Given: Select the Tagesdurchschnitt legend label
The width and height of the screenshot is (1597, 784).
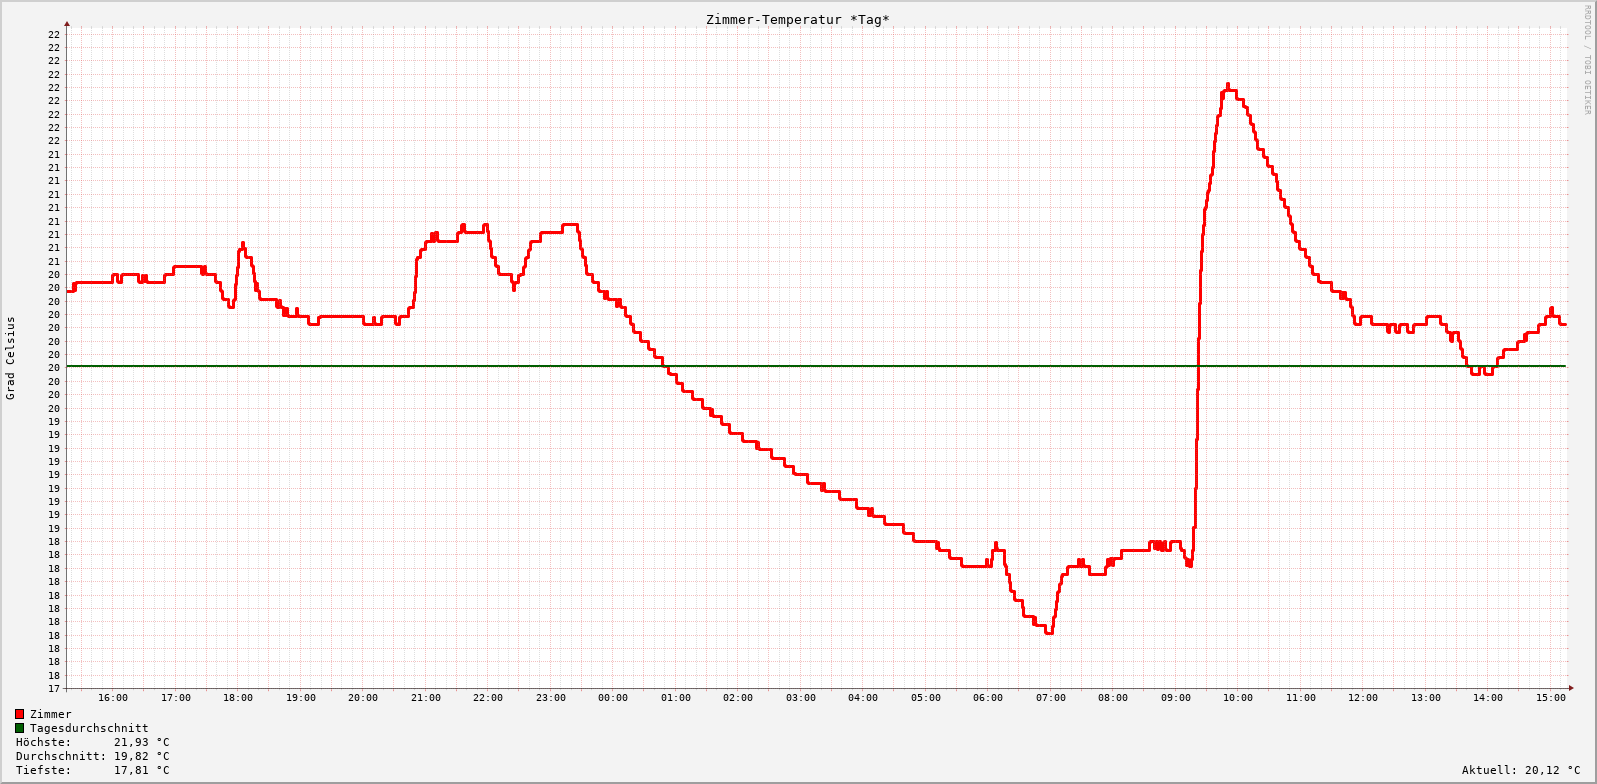Looking at the screenshot, I should point(89,728).
